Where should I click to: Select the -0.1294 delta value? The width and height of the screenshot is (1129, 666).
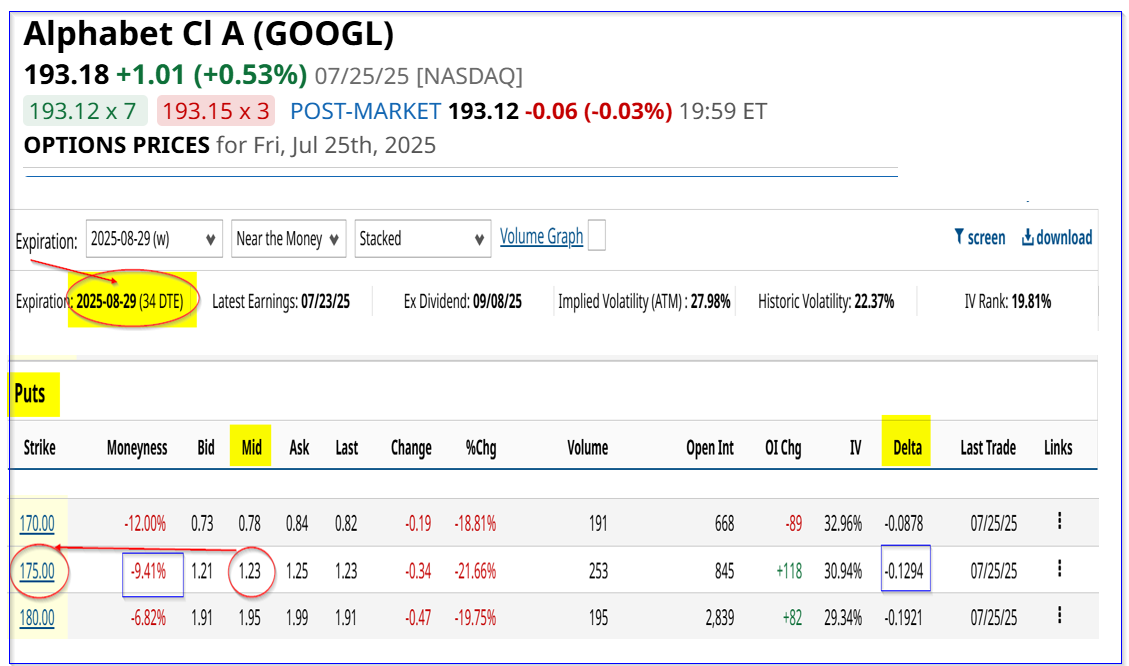[x=904, y=572]
